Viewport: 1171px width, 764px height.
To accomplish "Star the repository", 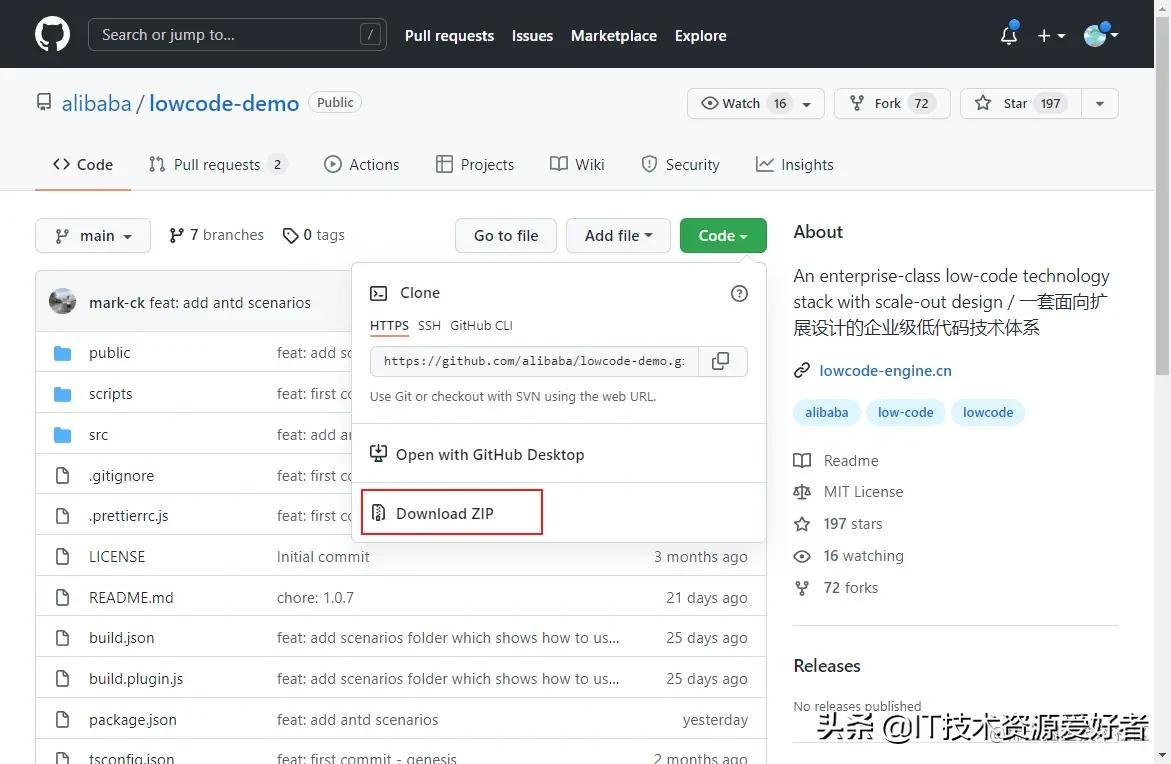I will click(x=1020, y=103).
